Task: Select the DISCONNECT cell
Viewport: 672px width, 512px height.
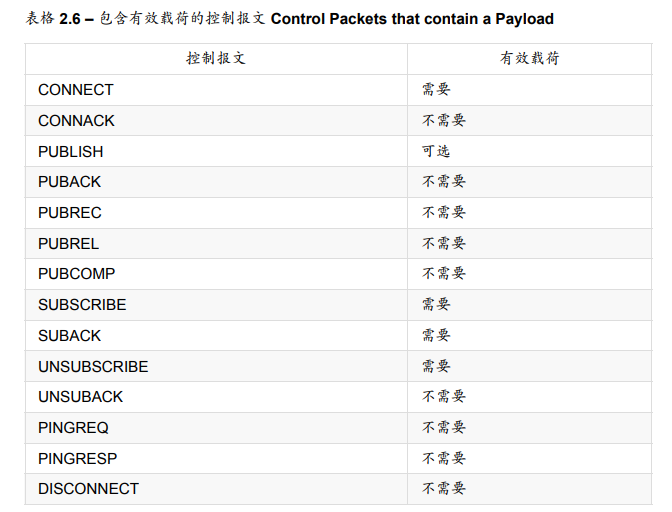Action: [x=88, y=489]
